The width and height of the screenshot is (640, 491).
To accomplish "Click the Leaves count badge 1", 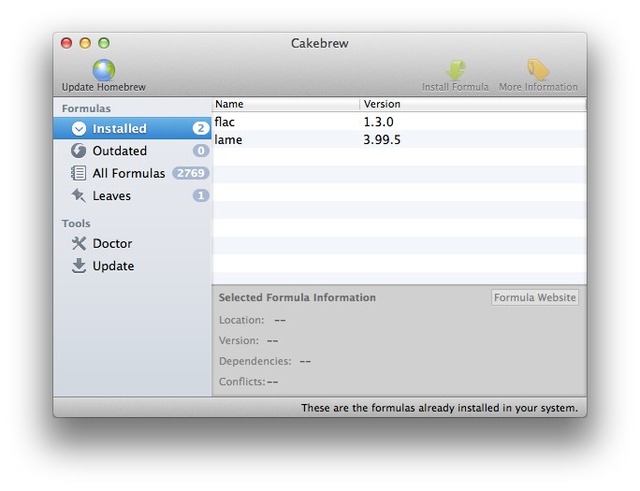I will pos(200,196).
